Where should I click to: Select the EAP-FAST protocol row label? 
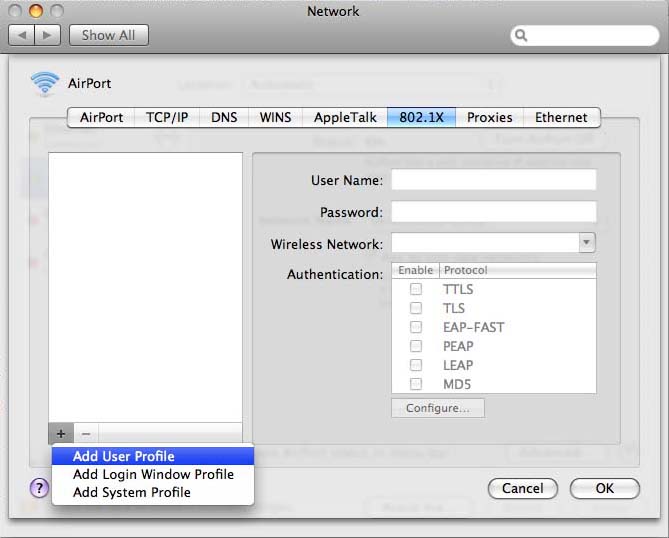pyautogui.click(x=474, y=327)
